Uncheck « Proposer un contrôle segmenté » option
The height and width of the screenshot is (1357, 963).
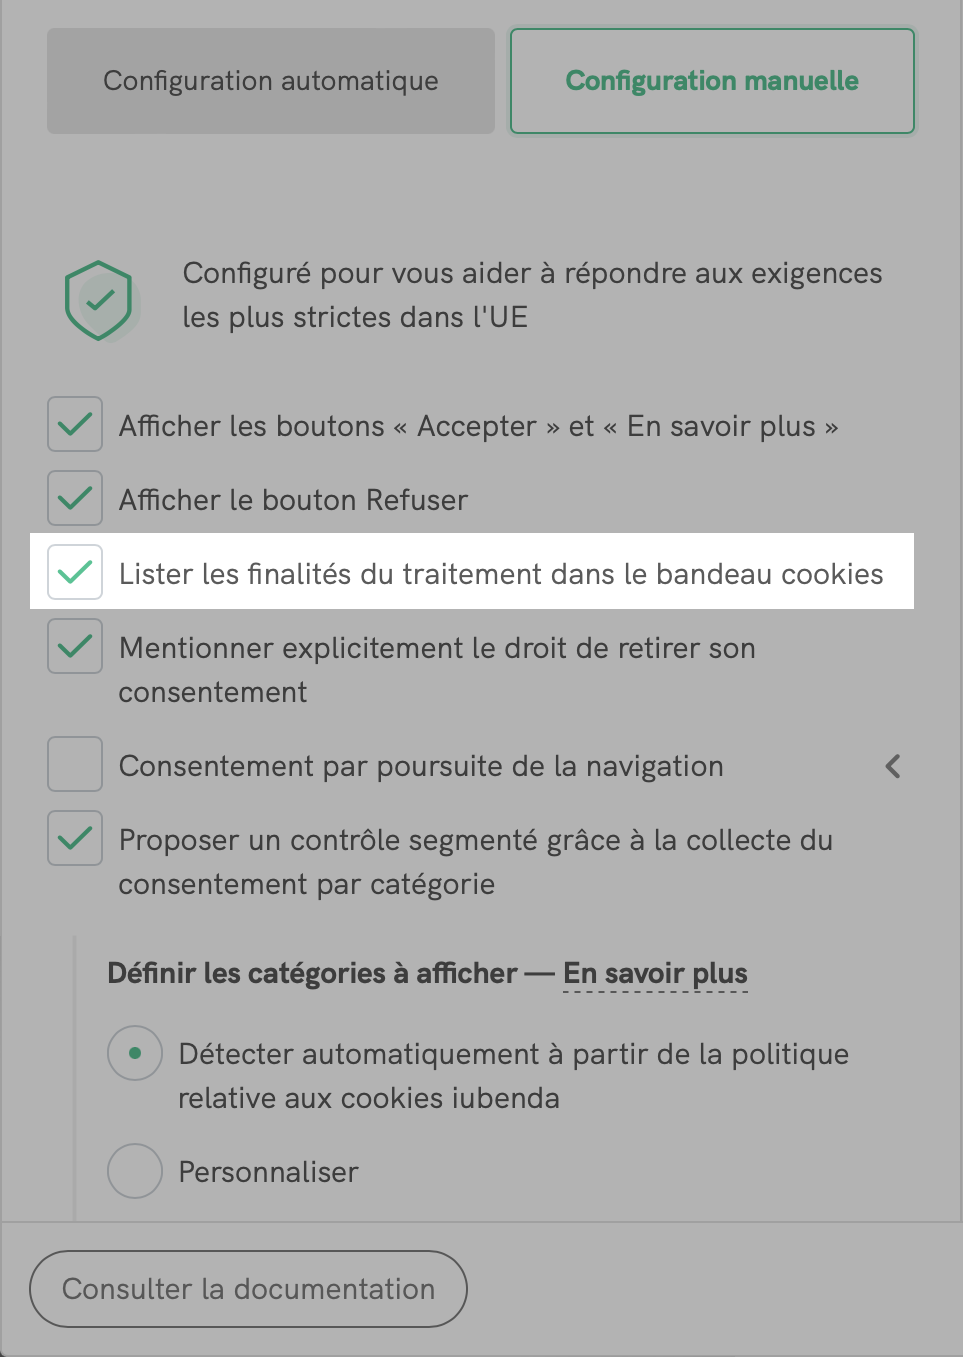(74, 838)
